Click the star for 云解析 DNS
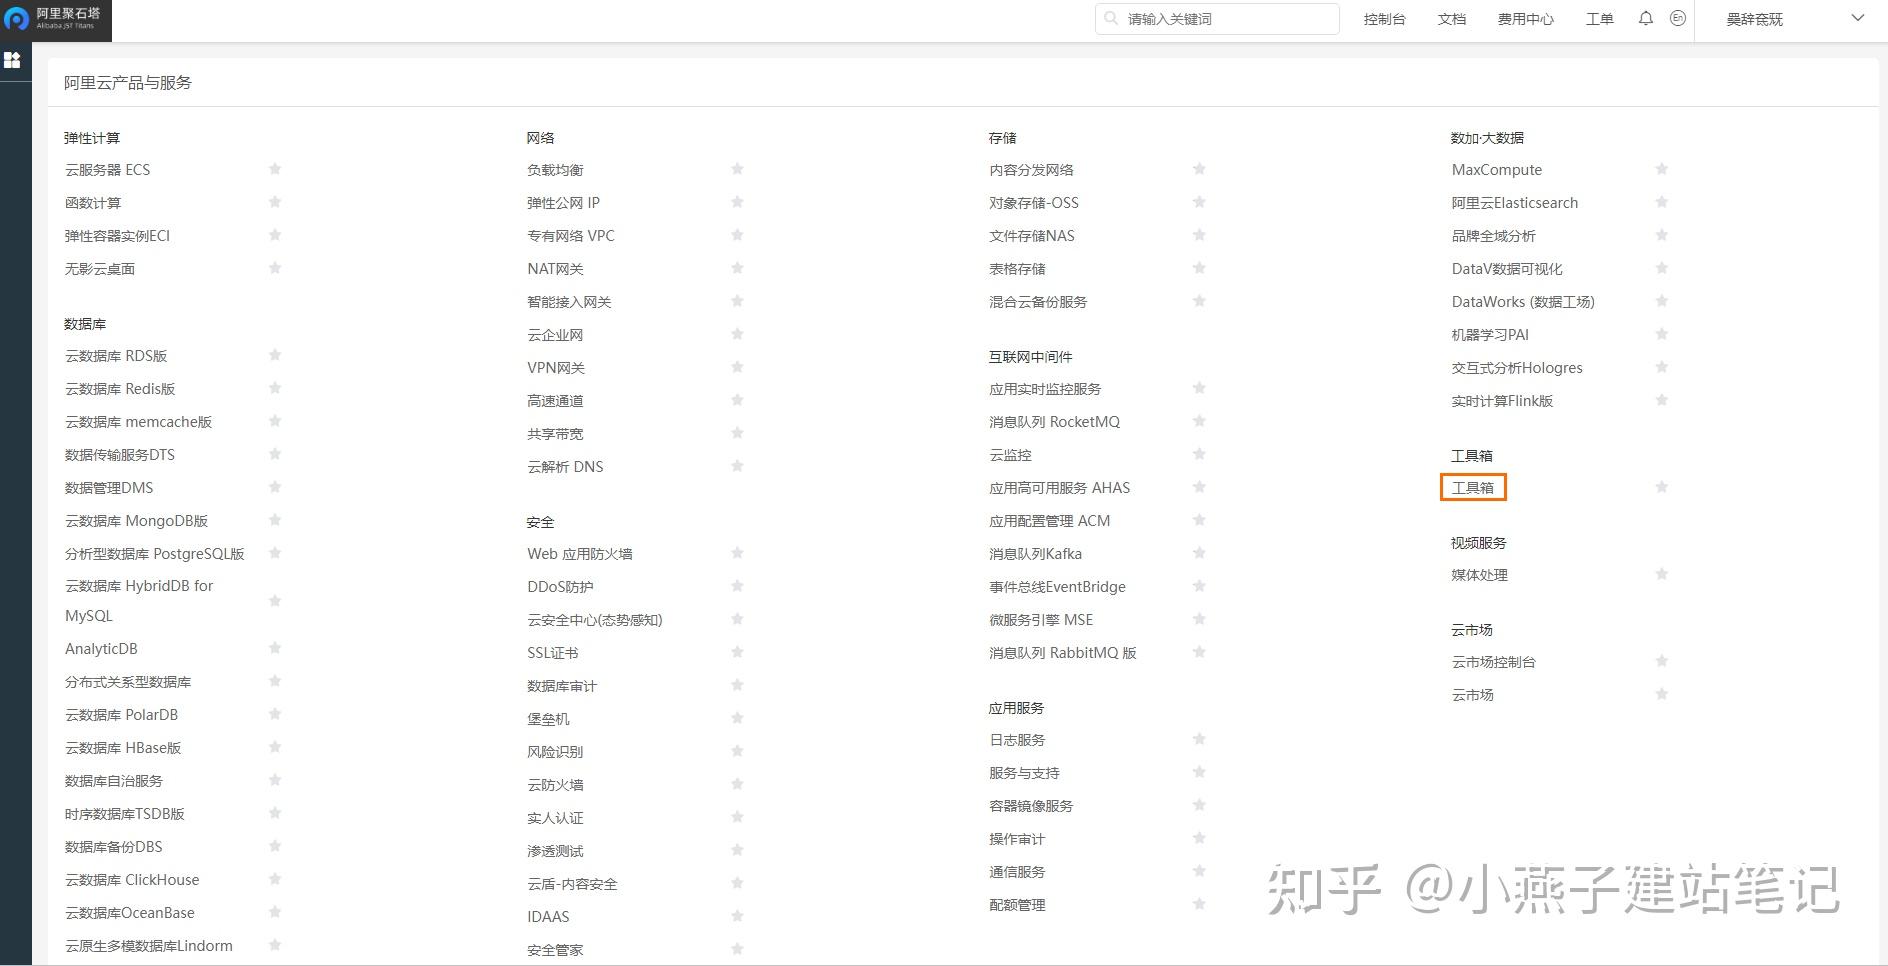Image resolution: width=1888 pixels, height=966 pixels. pyautogui.click(x=737, y=466)
